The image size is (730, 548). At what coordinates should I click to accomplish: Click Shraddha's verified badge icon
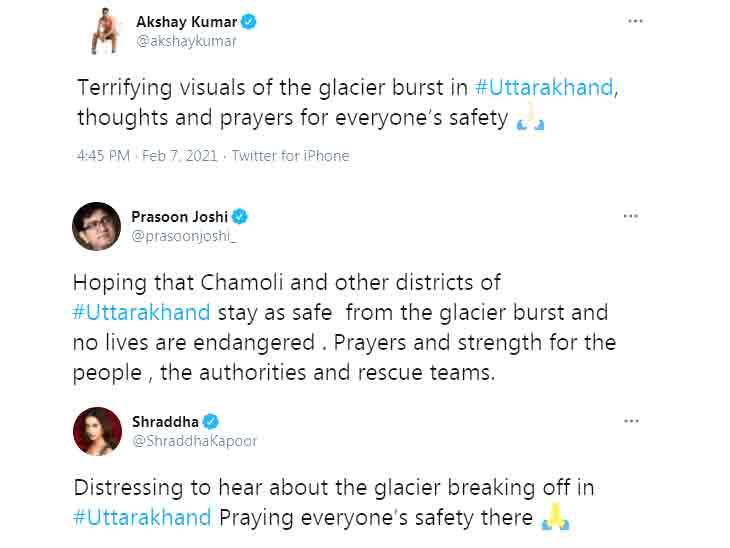coord(211,422)
